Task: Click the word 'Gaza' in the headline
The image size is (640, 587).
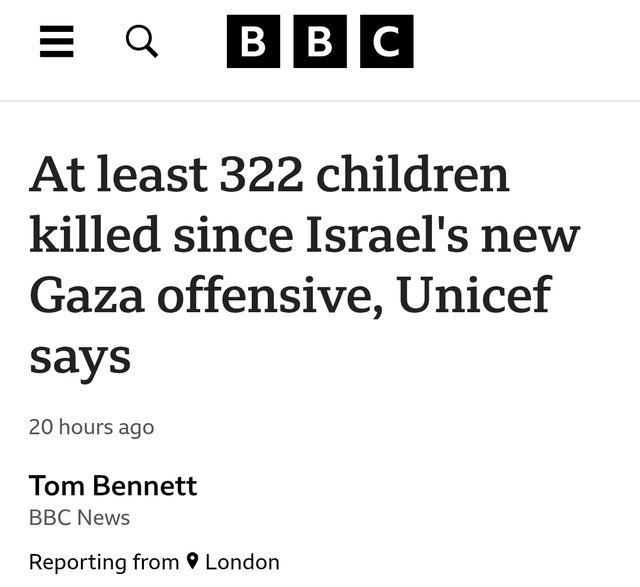Action: 87,295
